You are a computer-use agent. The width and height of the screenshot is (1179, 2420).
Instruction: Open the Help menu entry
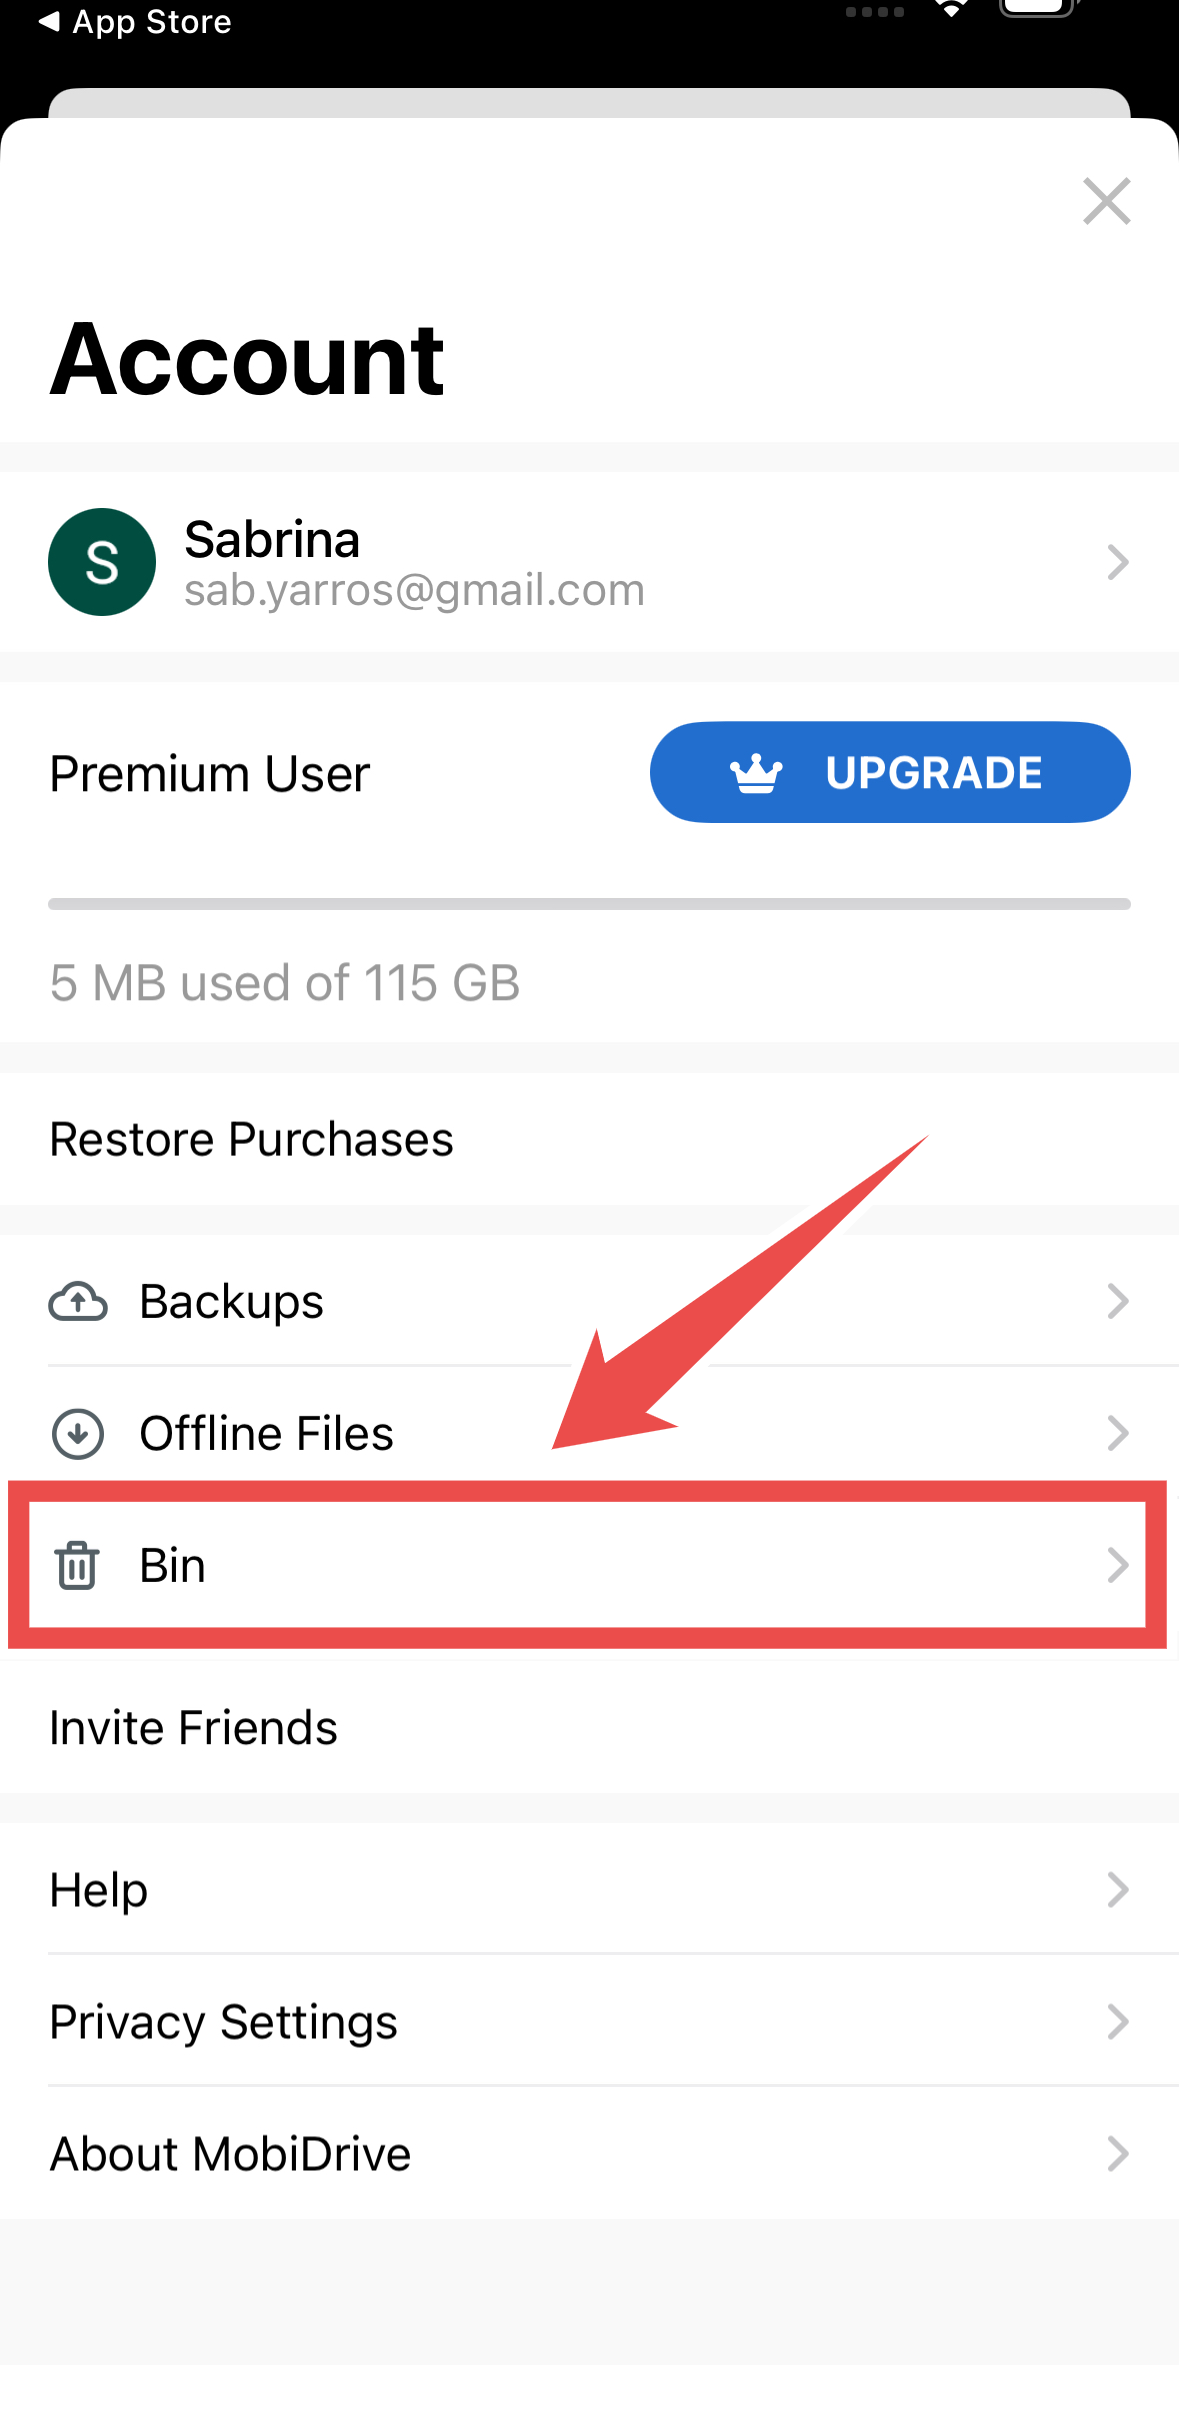[x=589, y=1889]
